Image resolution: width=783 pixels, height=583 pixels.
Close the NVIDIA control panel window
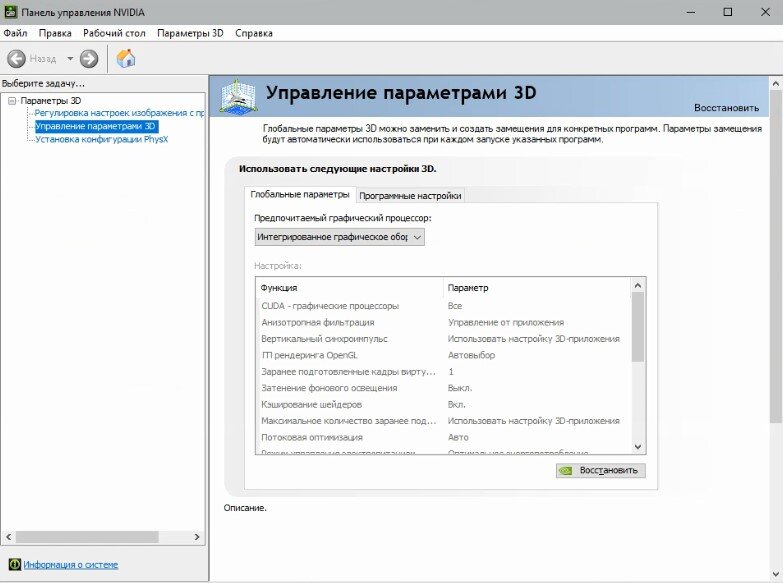(765, 12)
